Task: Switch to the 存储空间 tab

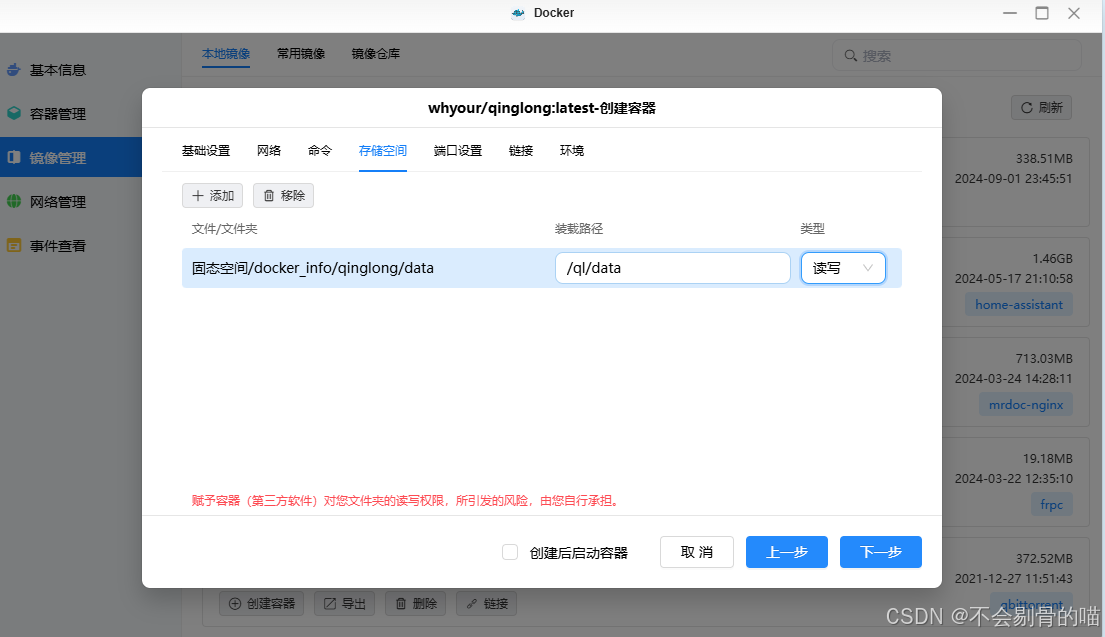Action: (x=383, y=151)
